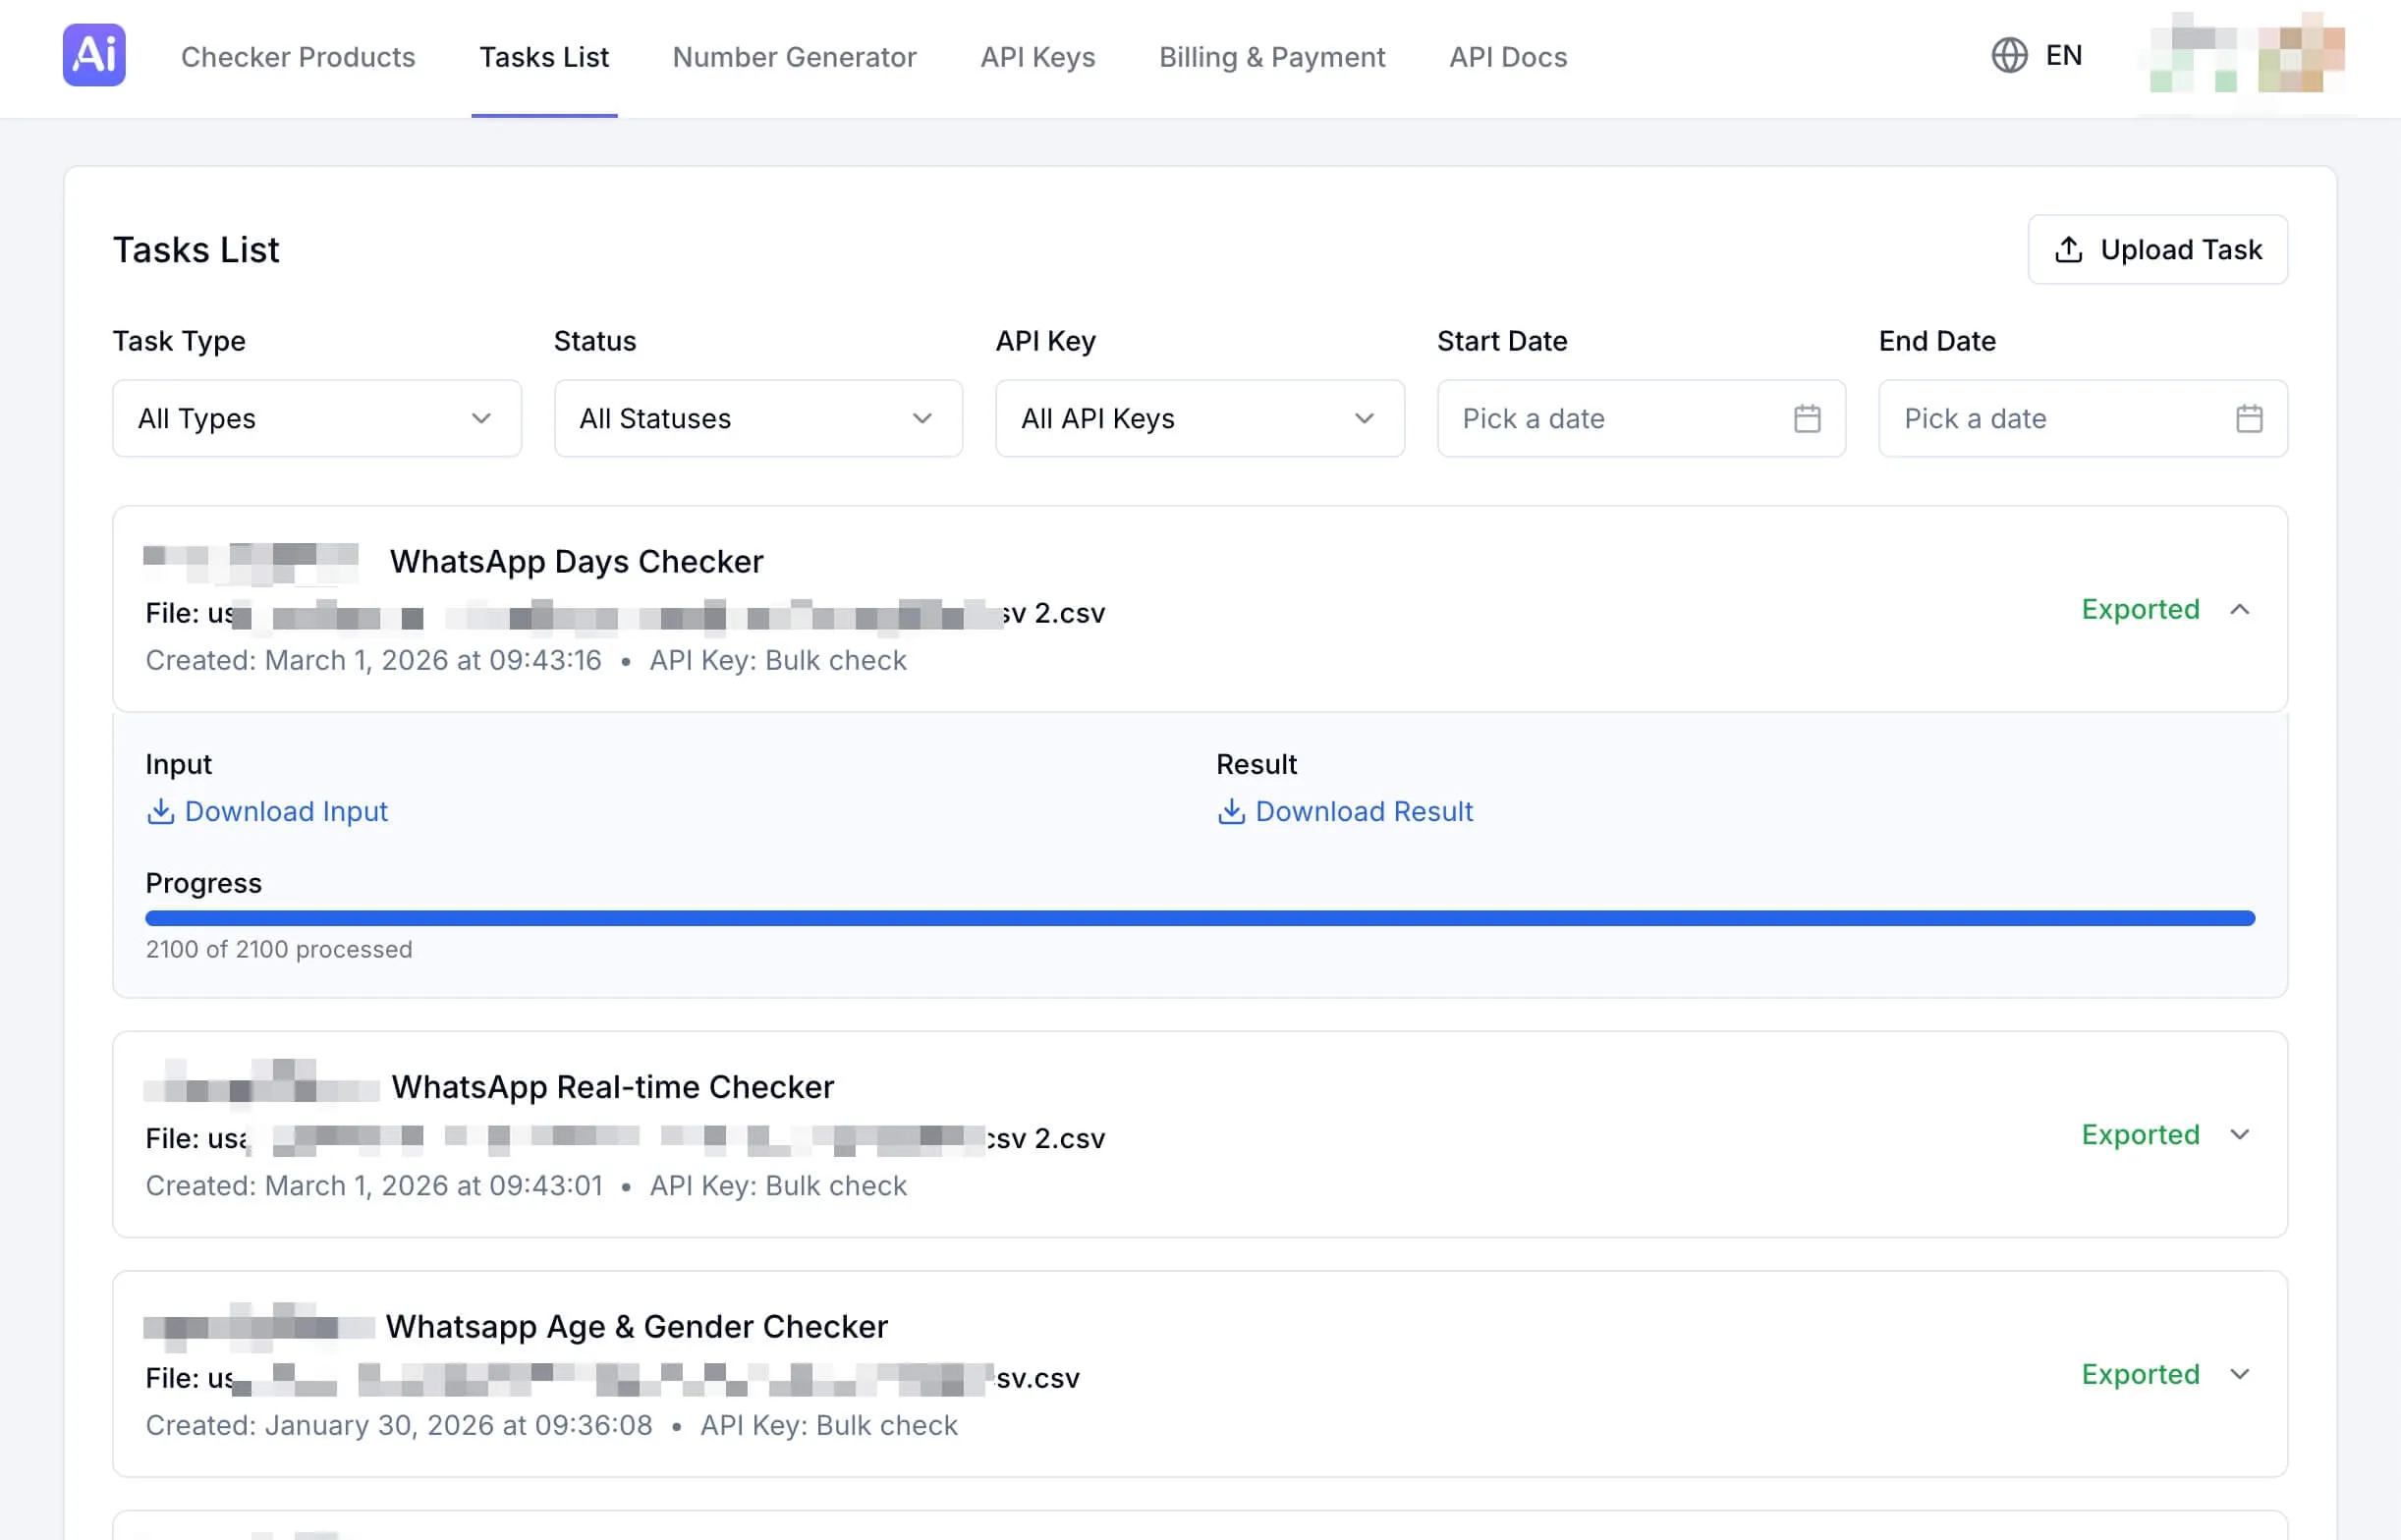Open the All API Keys dropdown
This screenshot has height=1540, width=2401.
(x=1199, y=419)
